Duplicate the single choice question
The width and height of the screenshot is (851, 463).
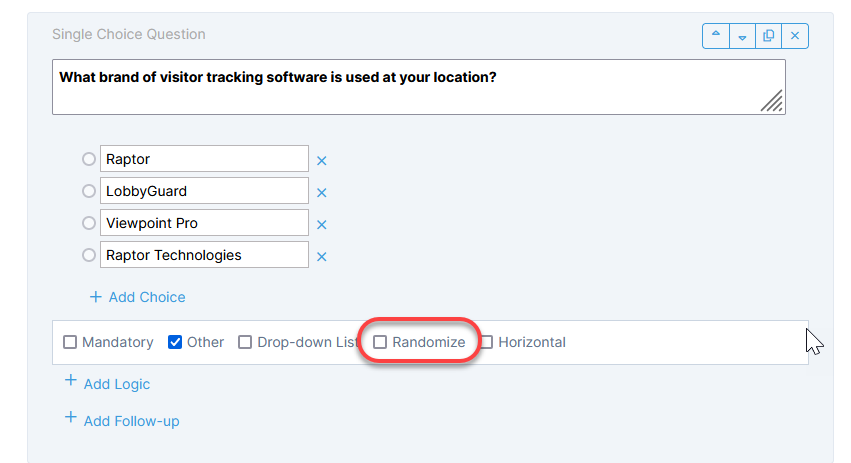[769, 36]
